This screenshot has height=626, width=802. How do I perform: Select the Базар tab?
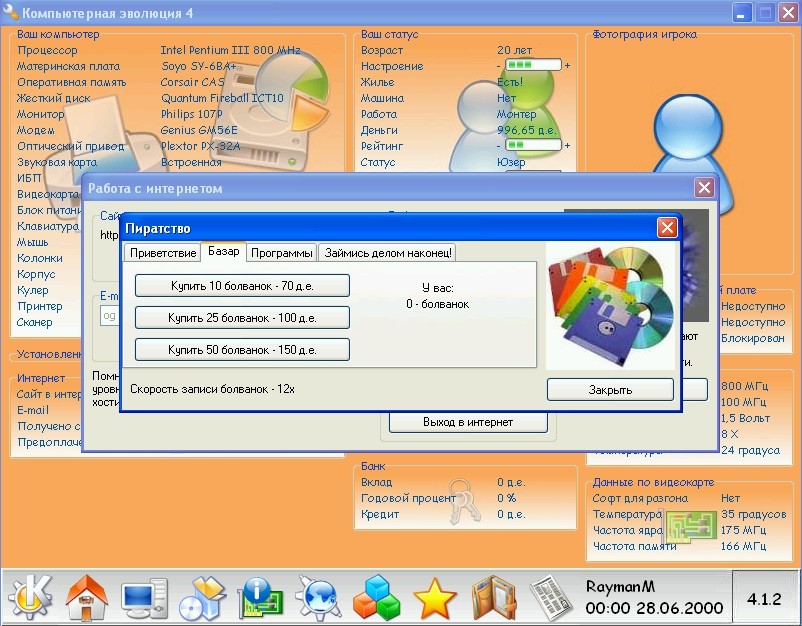224,251
